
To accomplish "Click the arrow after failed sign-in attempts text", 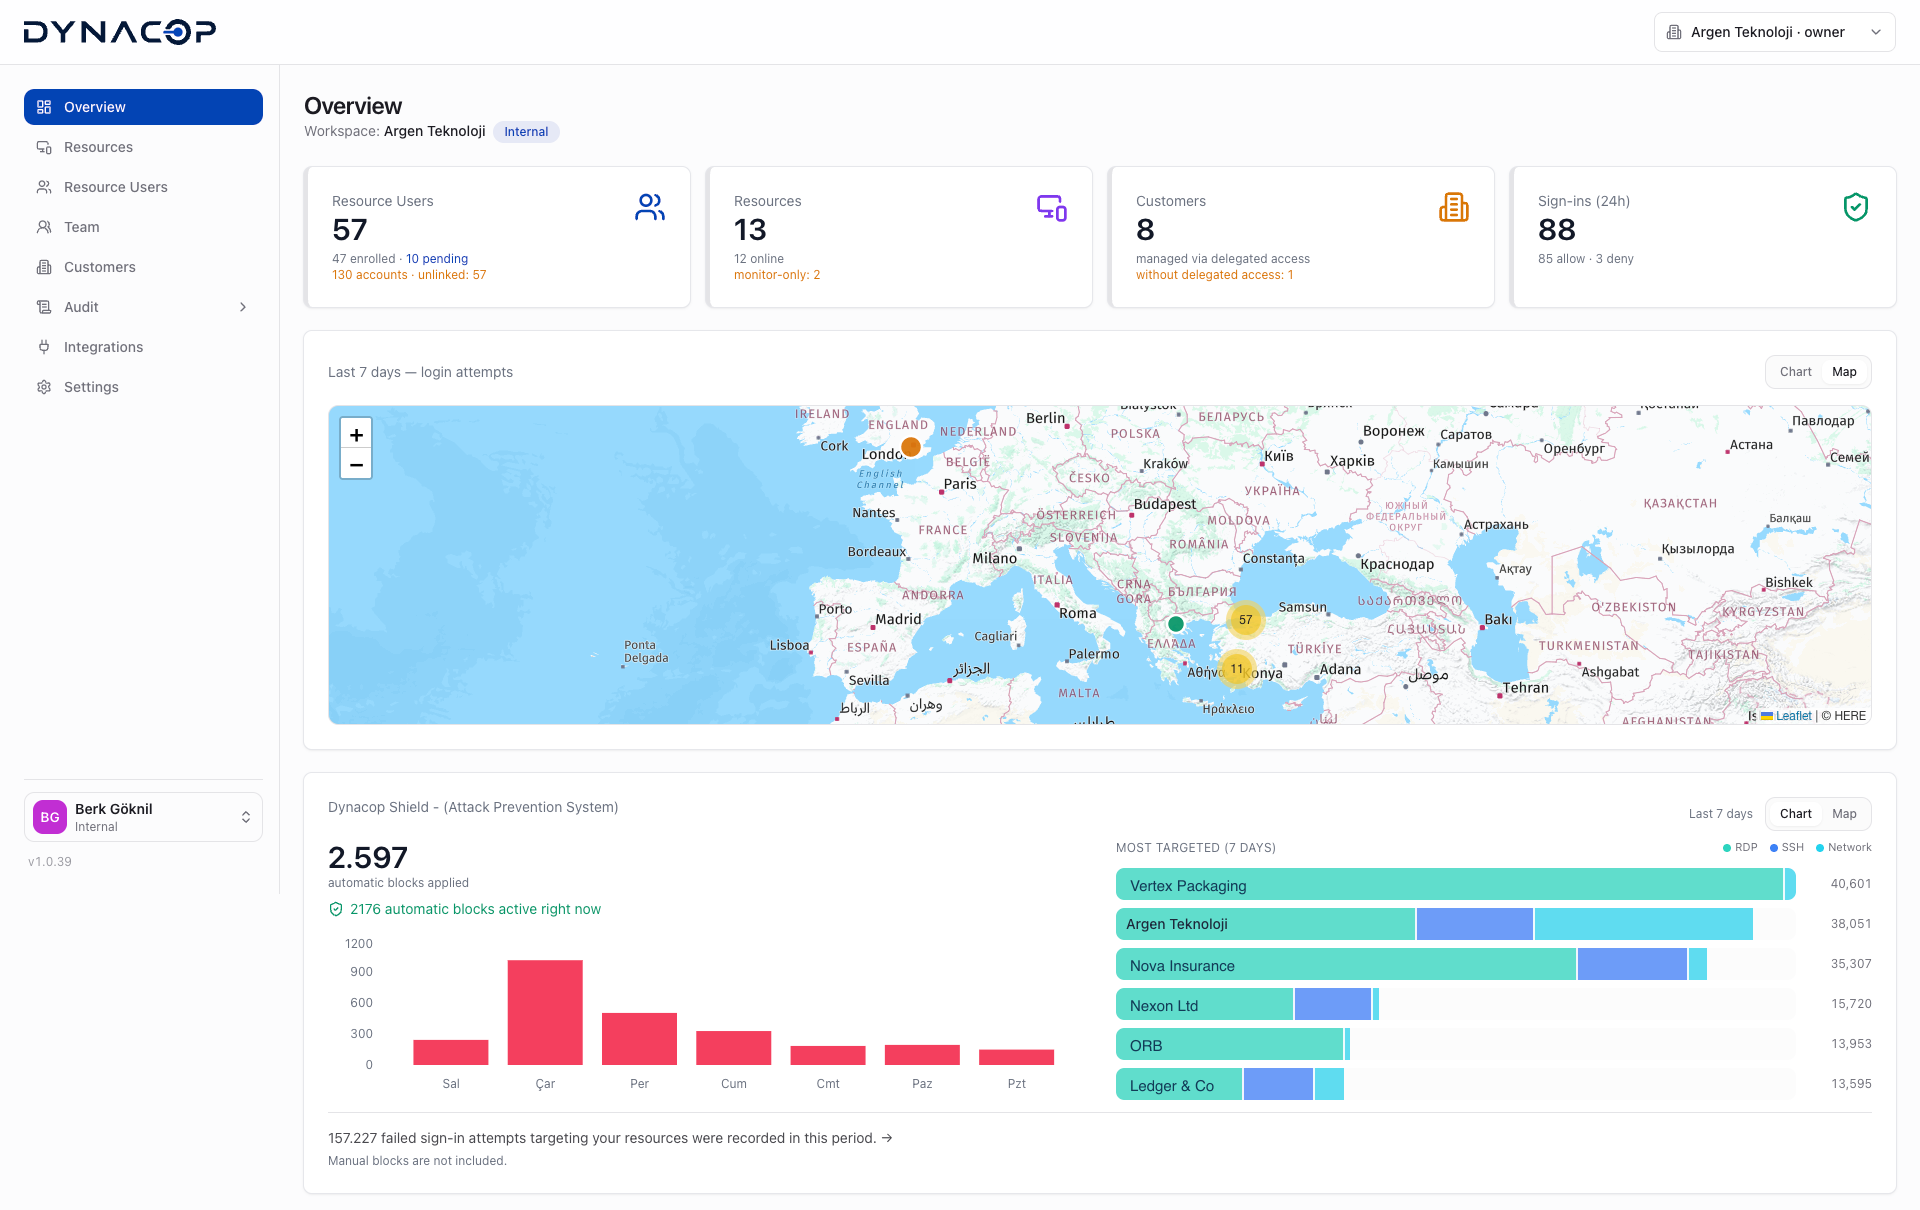I will click(887, 1138).
